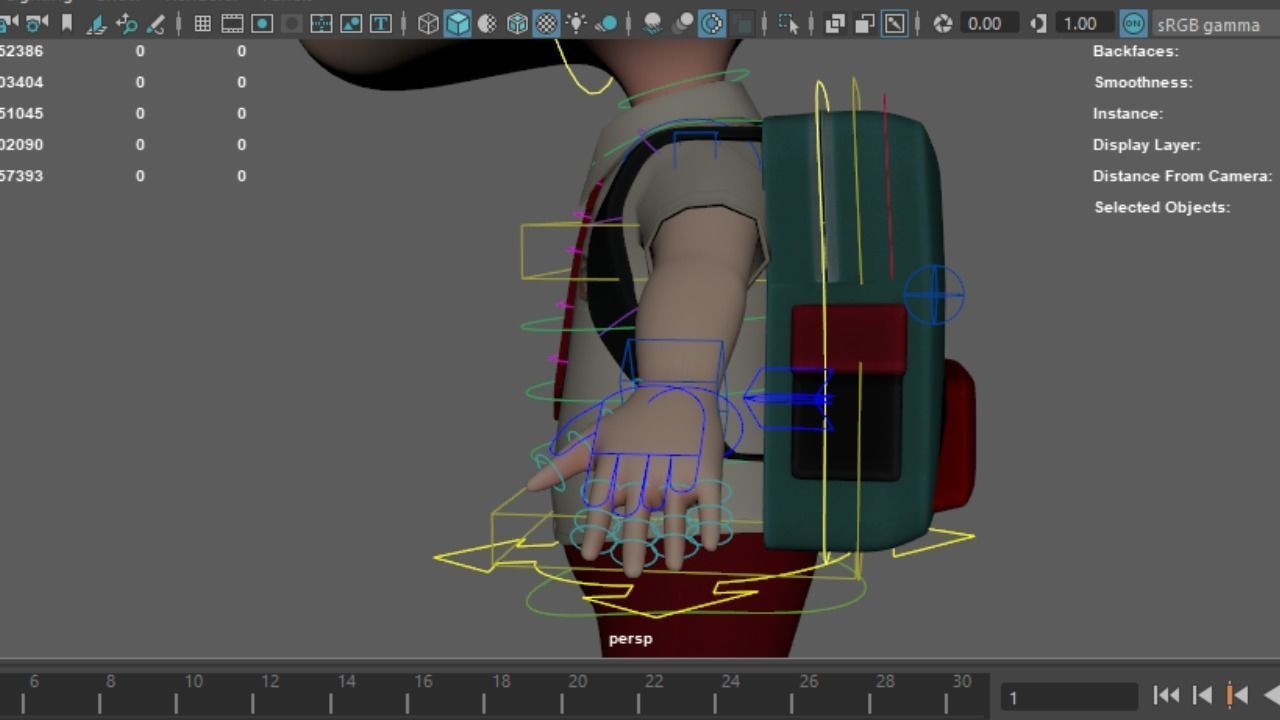Enable wireframe on shaded display
1280x720 pixels.
pos(517,23)
